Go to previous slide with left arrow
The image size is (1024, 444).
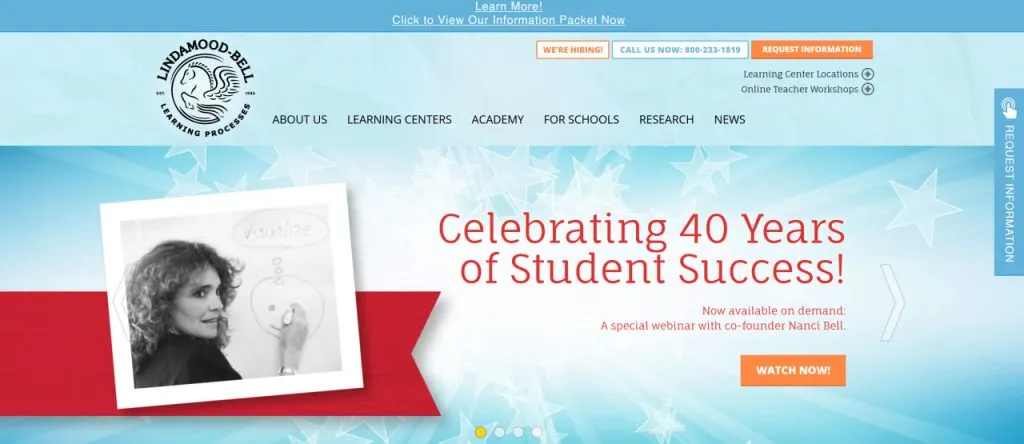tap(120, 302)
